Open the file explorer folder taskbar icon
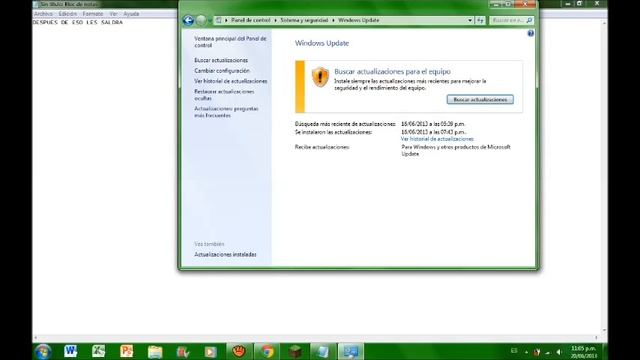 point(155,351)
